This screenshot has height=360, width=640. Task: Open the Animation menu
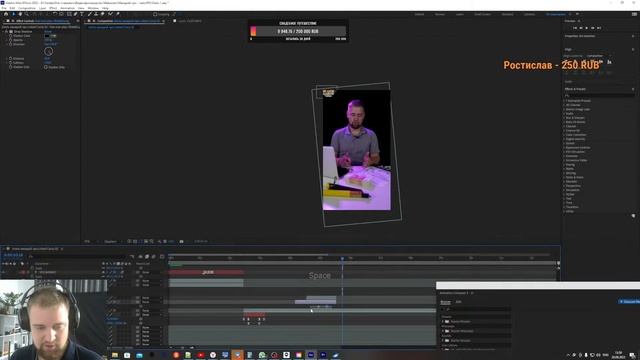coord(67,8)
